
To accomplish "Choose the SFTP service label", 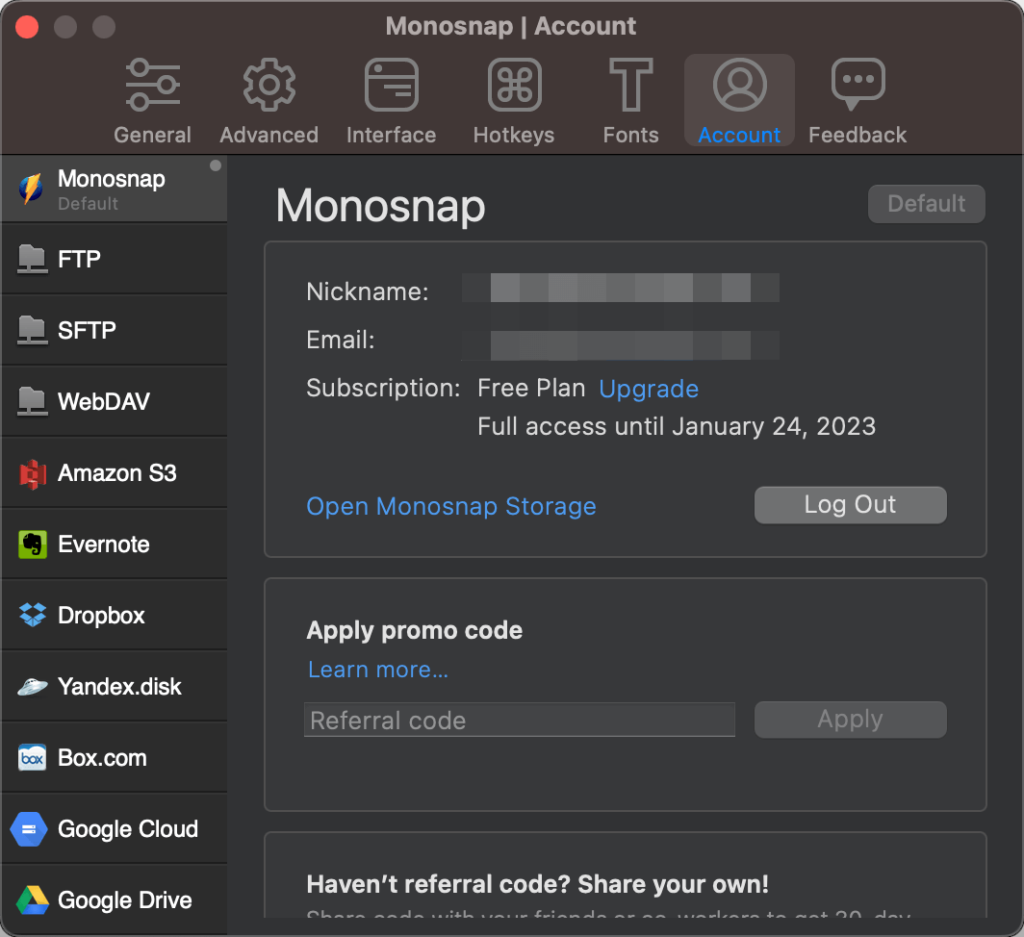I will click(x=87, y=330).
